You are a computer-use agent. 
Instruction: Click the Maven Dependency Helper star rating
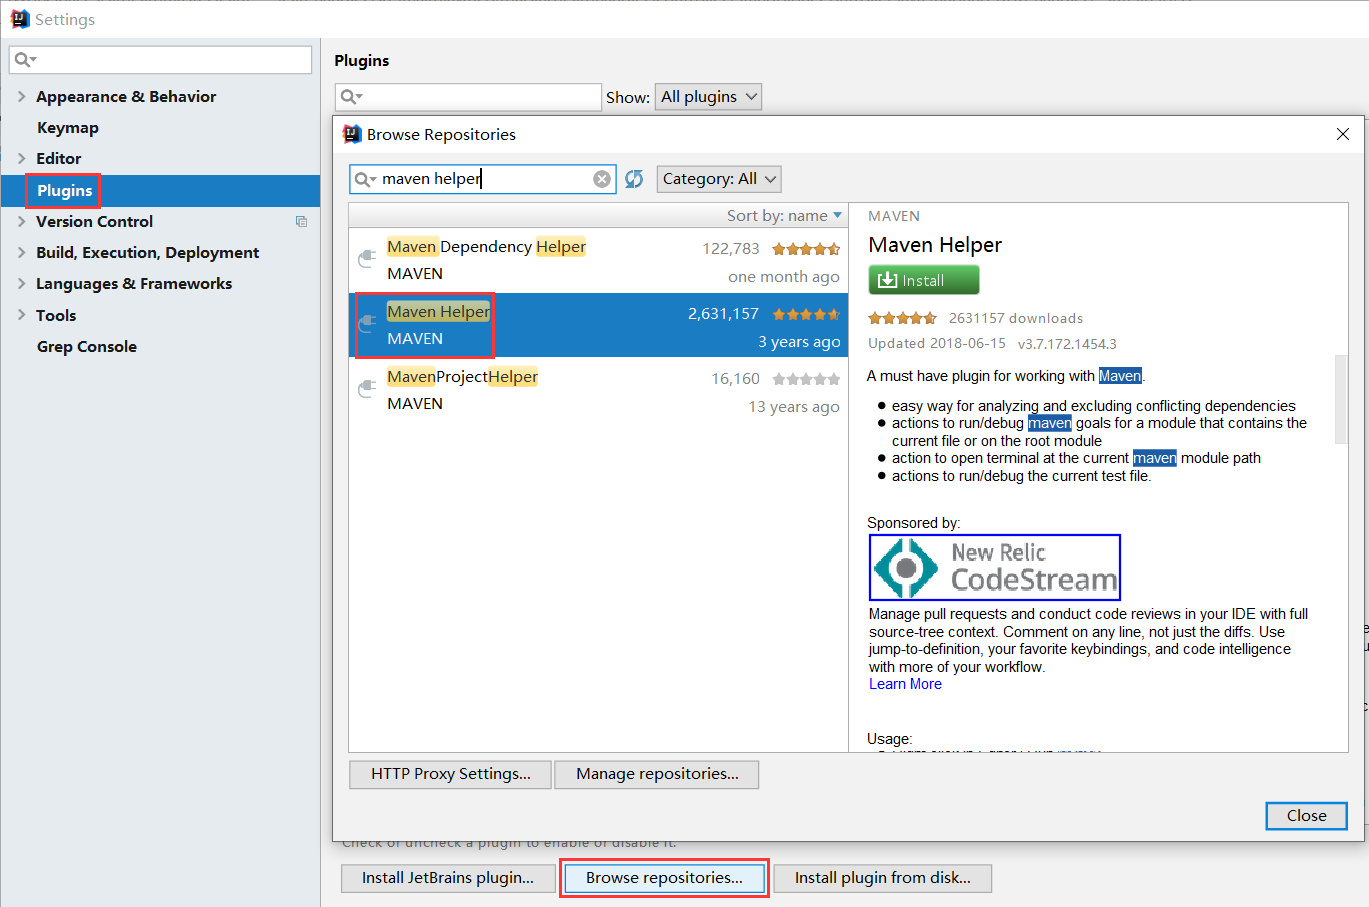[806, 249]
